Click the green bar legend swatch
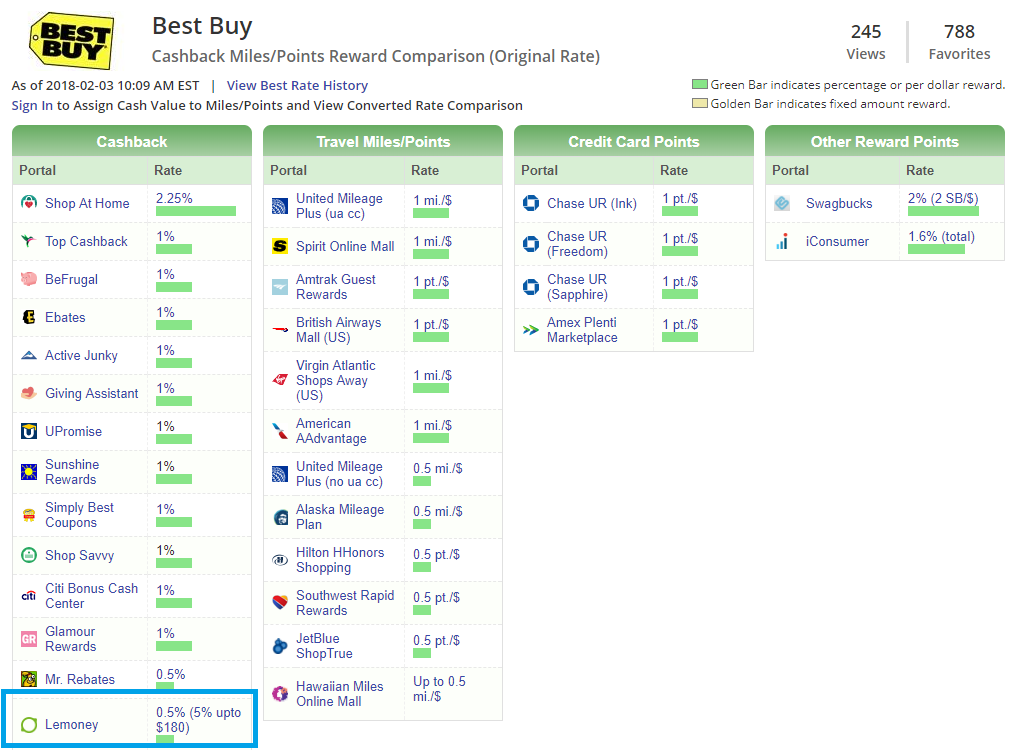The image size is (1021, 750). click(x=700, y=84)
